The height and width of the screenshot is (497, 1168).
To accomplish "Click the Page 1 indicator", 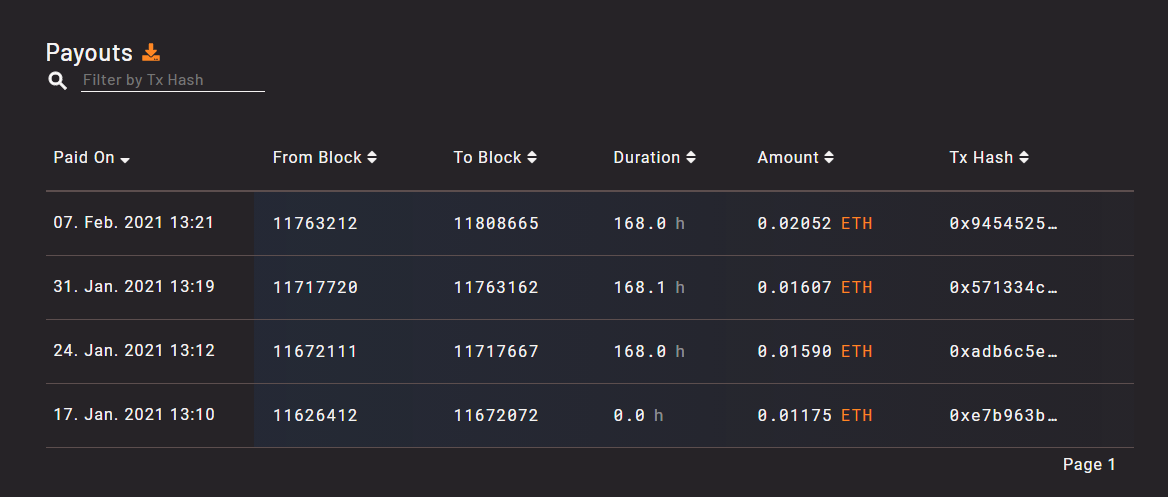I will click(x=1089, y=465).
